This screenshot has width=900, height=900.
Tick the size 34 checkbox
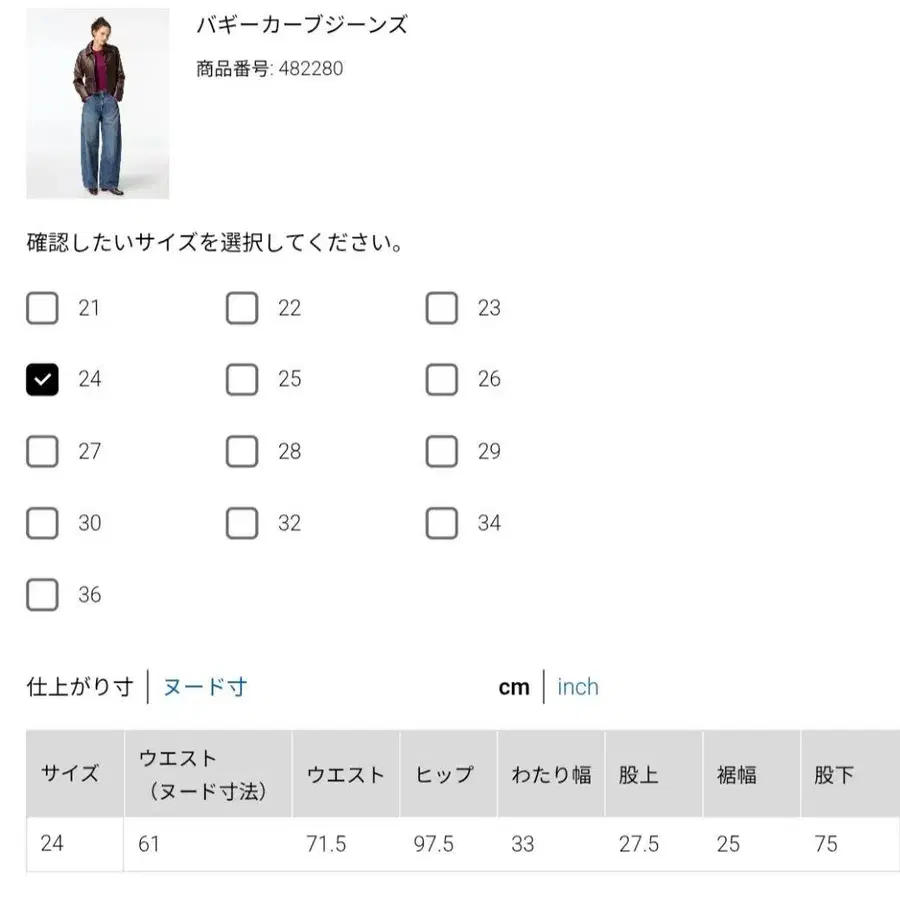tap(442, 523)
